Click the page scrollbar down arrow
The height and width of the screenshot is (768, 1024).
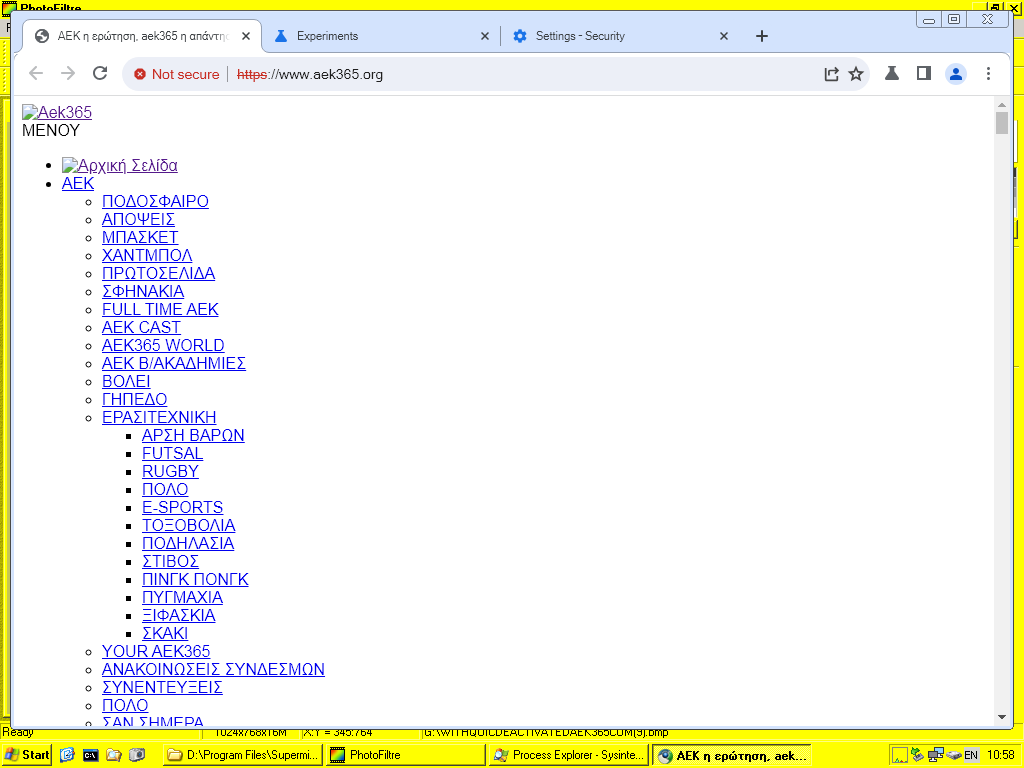pos(1002,717)
